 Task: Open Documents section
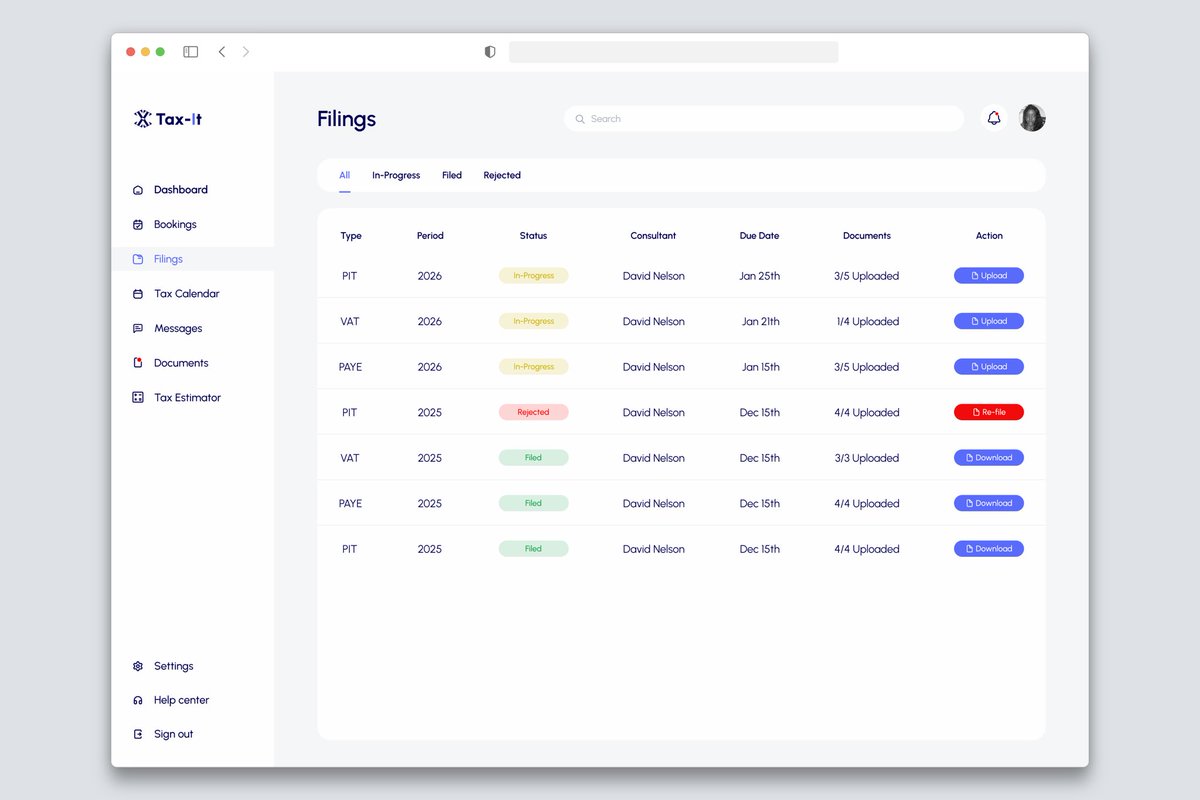point(181,363)
